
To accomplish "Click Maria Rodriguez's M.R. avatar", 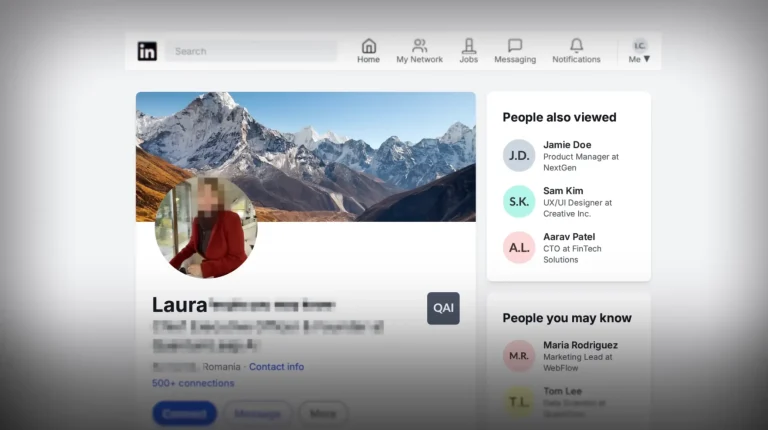I will pyautogui.click(x=519, y=356).
